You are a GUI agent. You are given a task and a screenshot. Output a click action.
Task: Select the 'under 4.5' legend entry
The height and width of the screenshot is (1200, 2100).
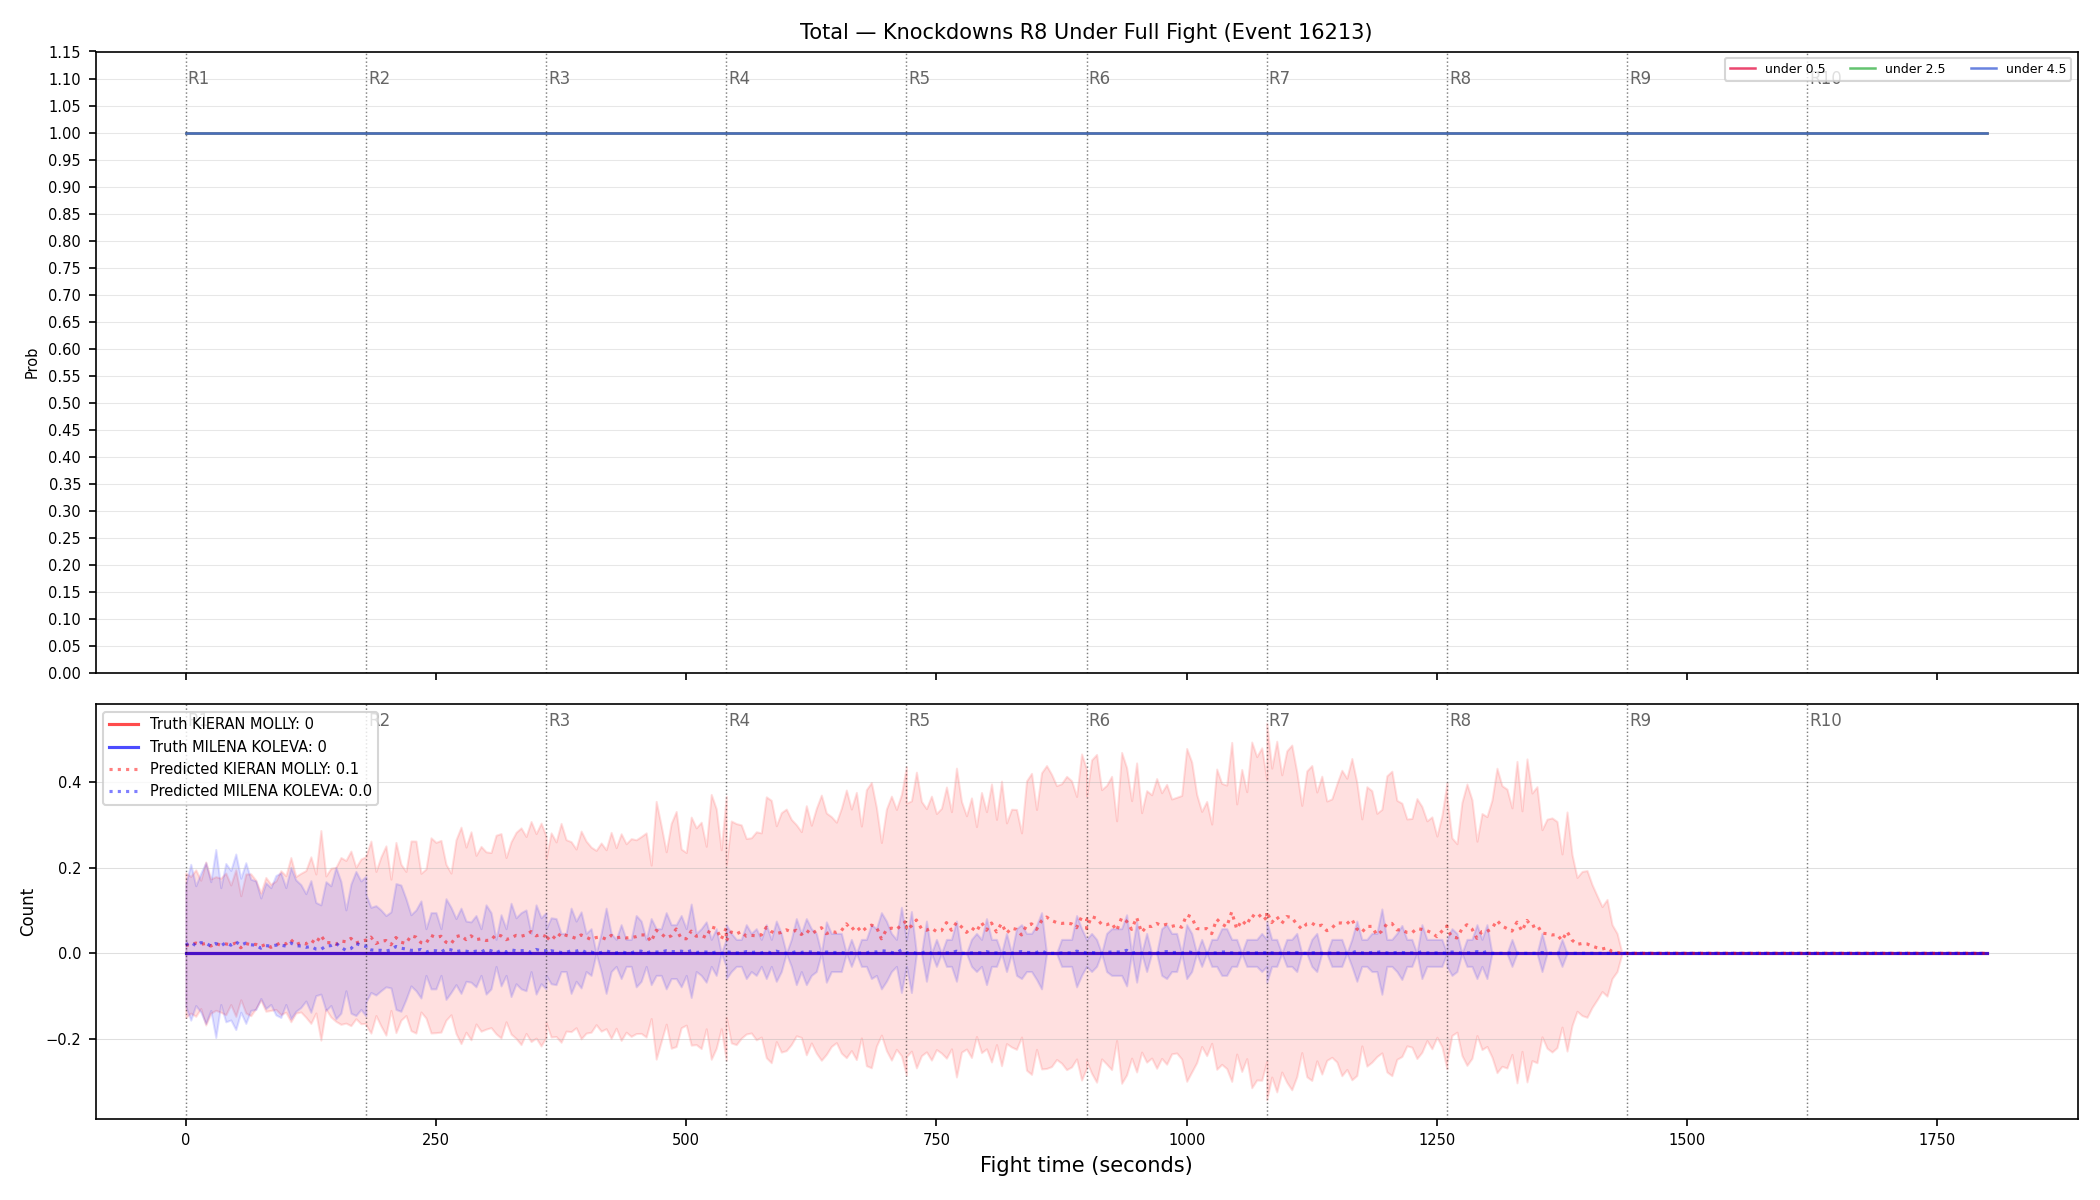2018,69
